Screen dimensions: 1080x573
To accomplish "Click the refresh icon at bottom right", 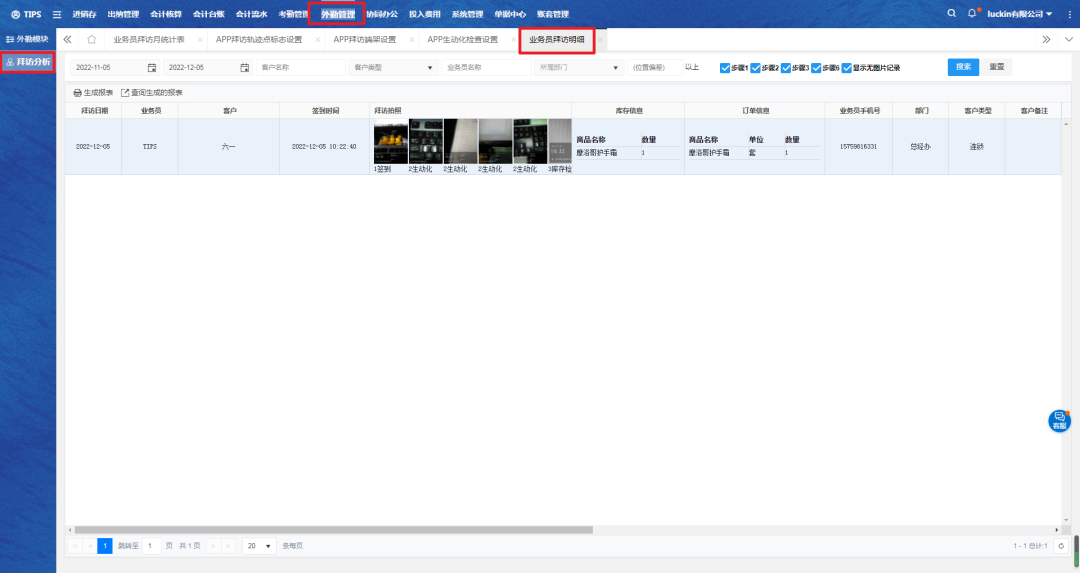I will (x=1061, y=546).
